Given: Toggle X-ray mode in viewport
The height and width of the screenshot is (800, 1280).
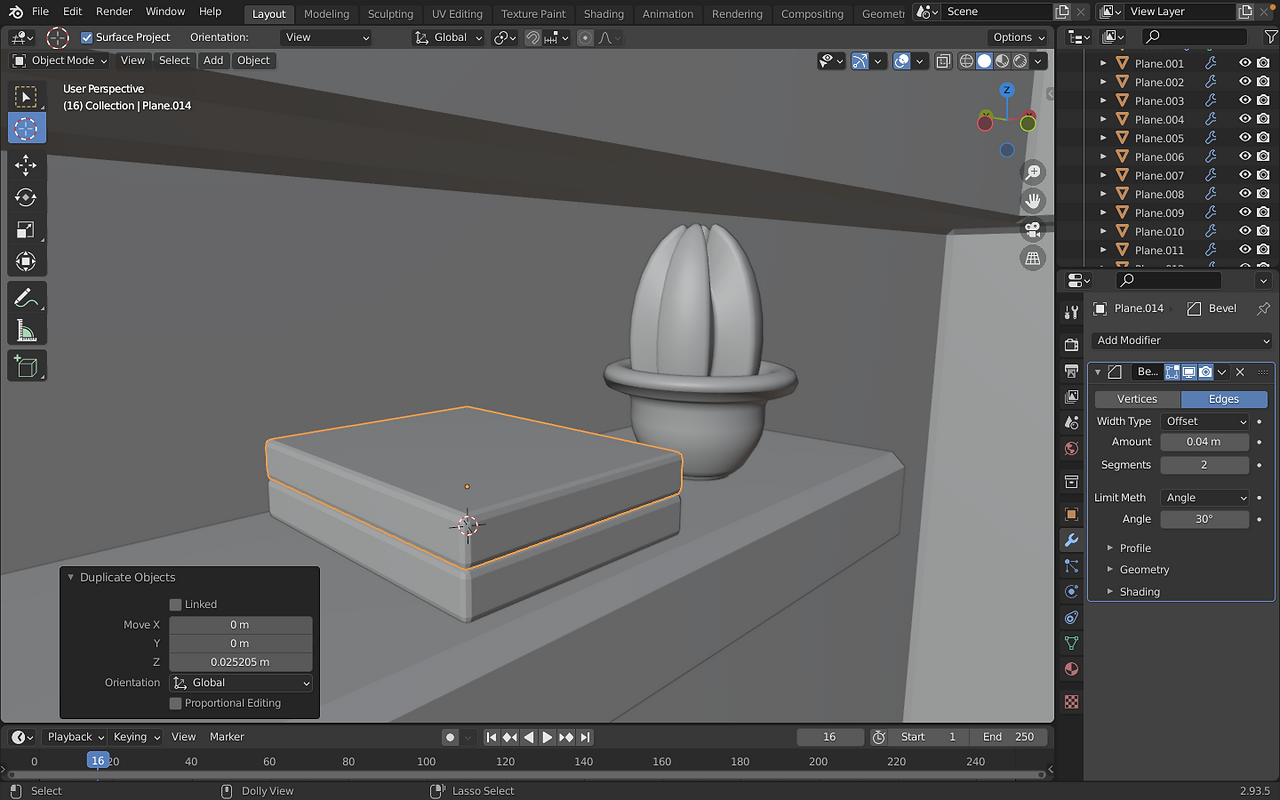Looking at the screenshot, I should [x=943, y=61].
